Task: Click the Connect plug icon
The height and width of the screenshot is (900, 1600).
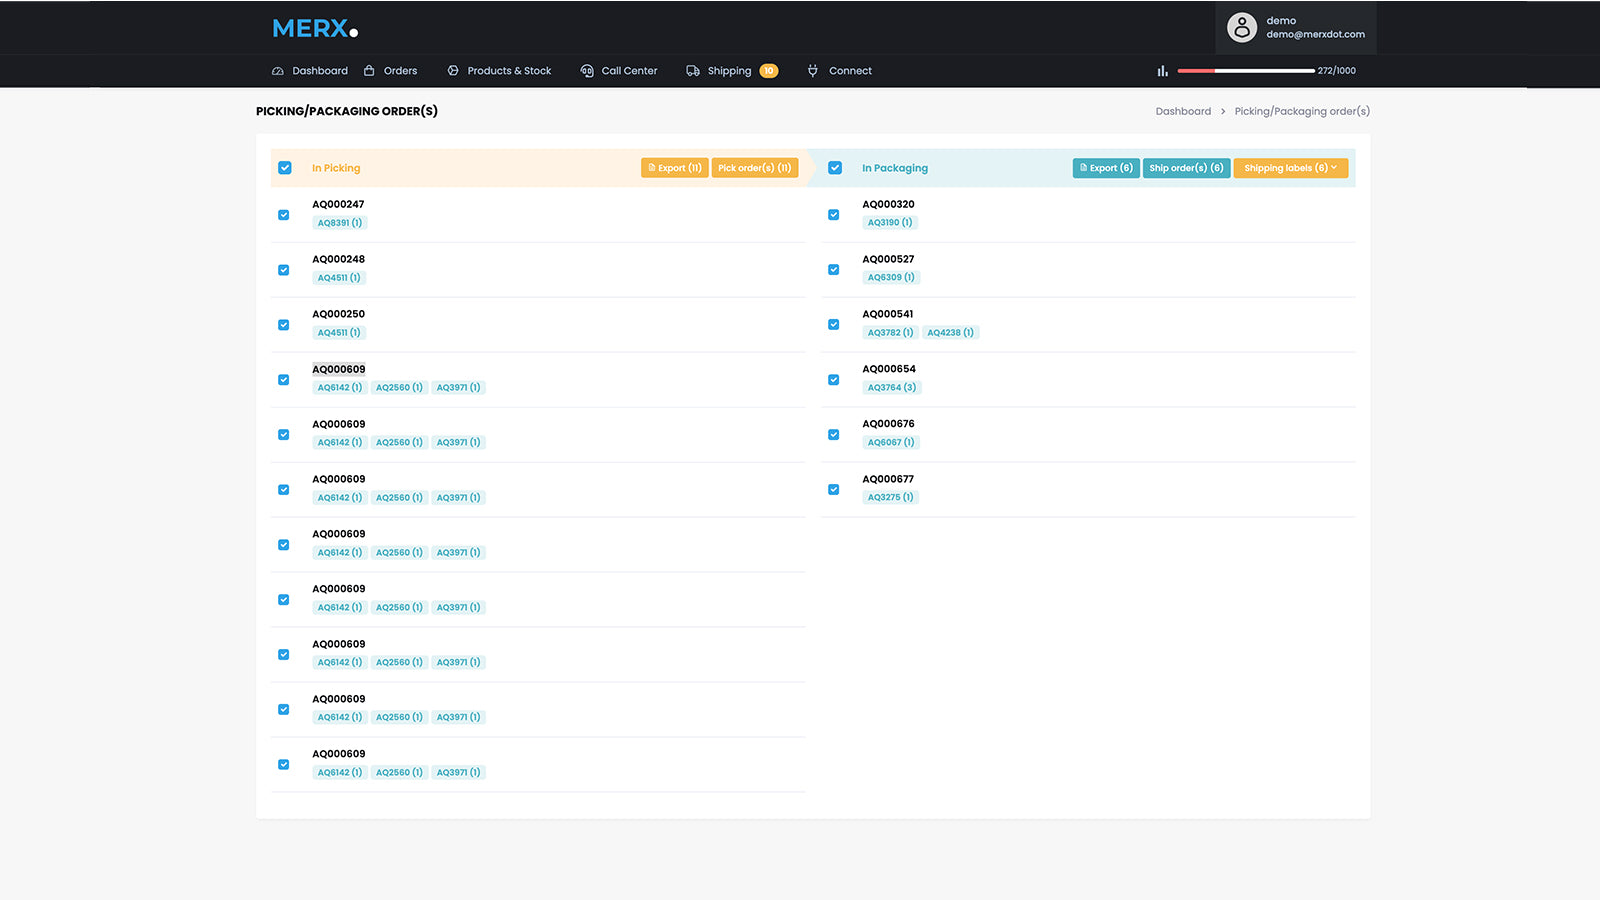Action: click(813, 71)
